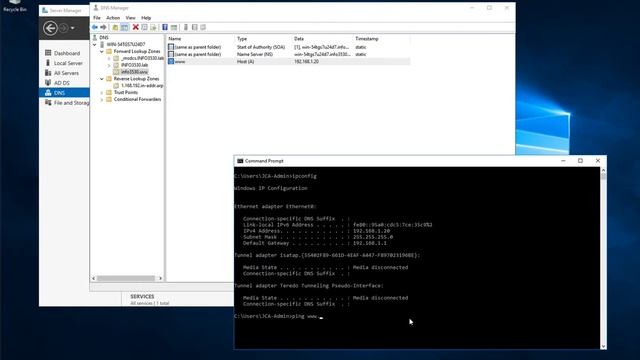The width and height of the screenshot is (640, 360).
Task: Click the Up One Level folder toolbar icon
Action: point(115,27)
